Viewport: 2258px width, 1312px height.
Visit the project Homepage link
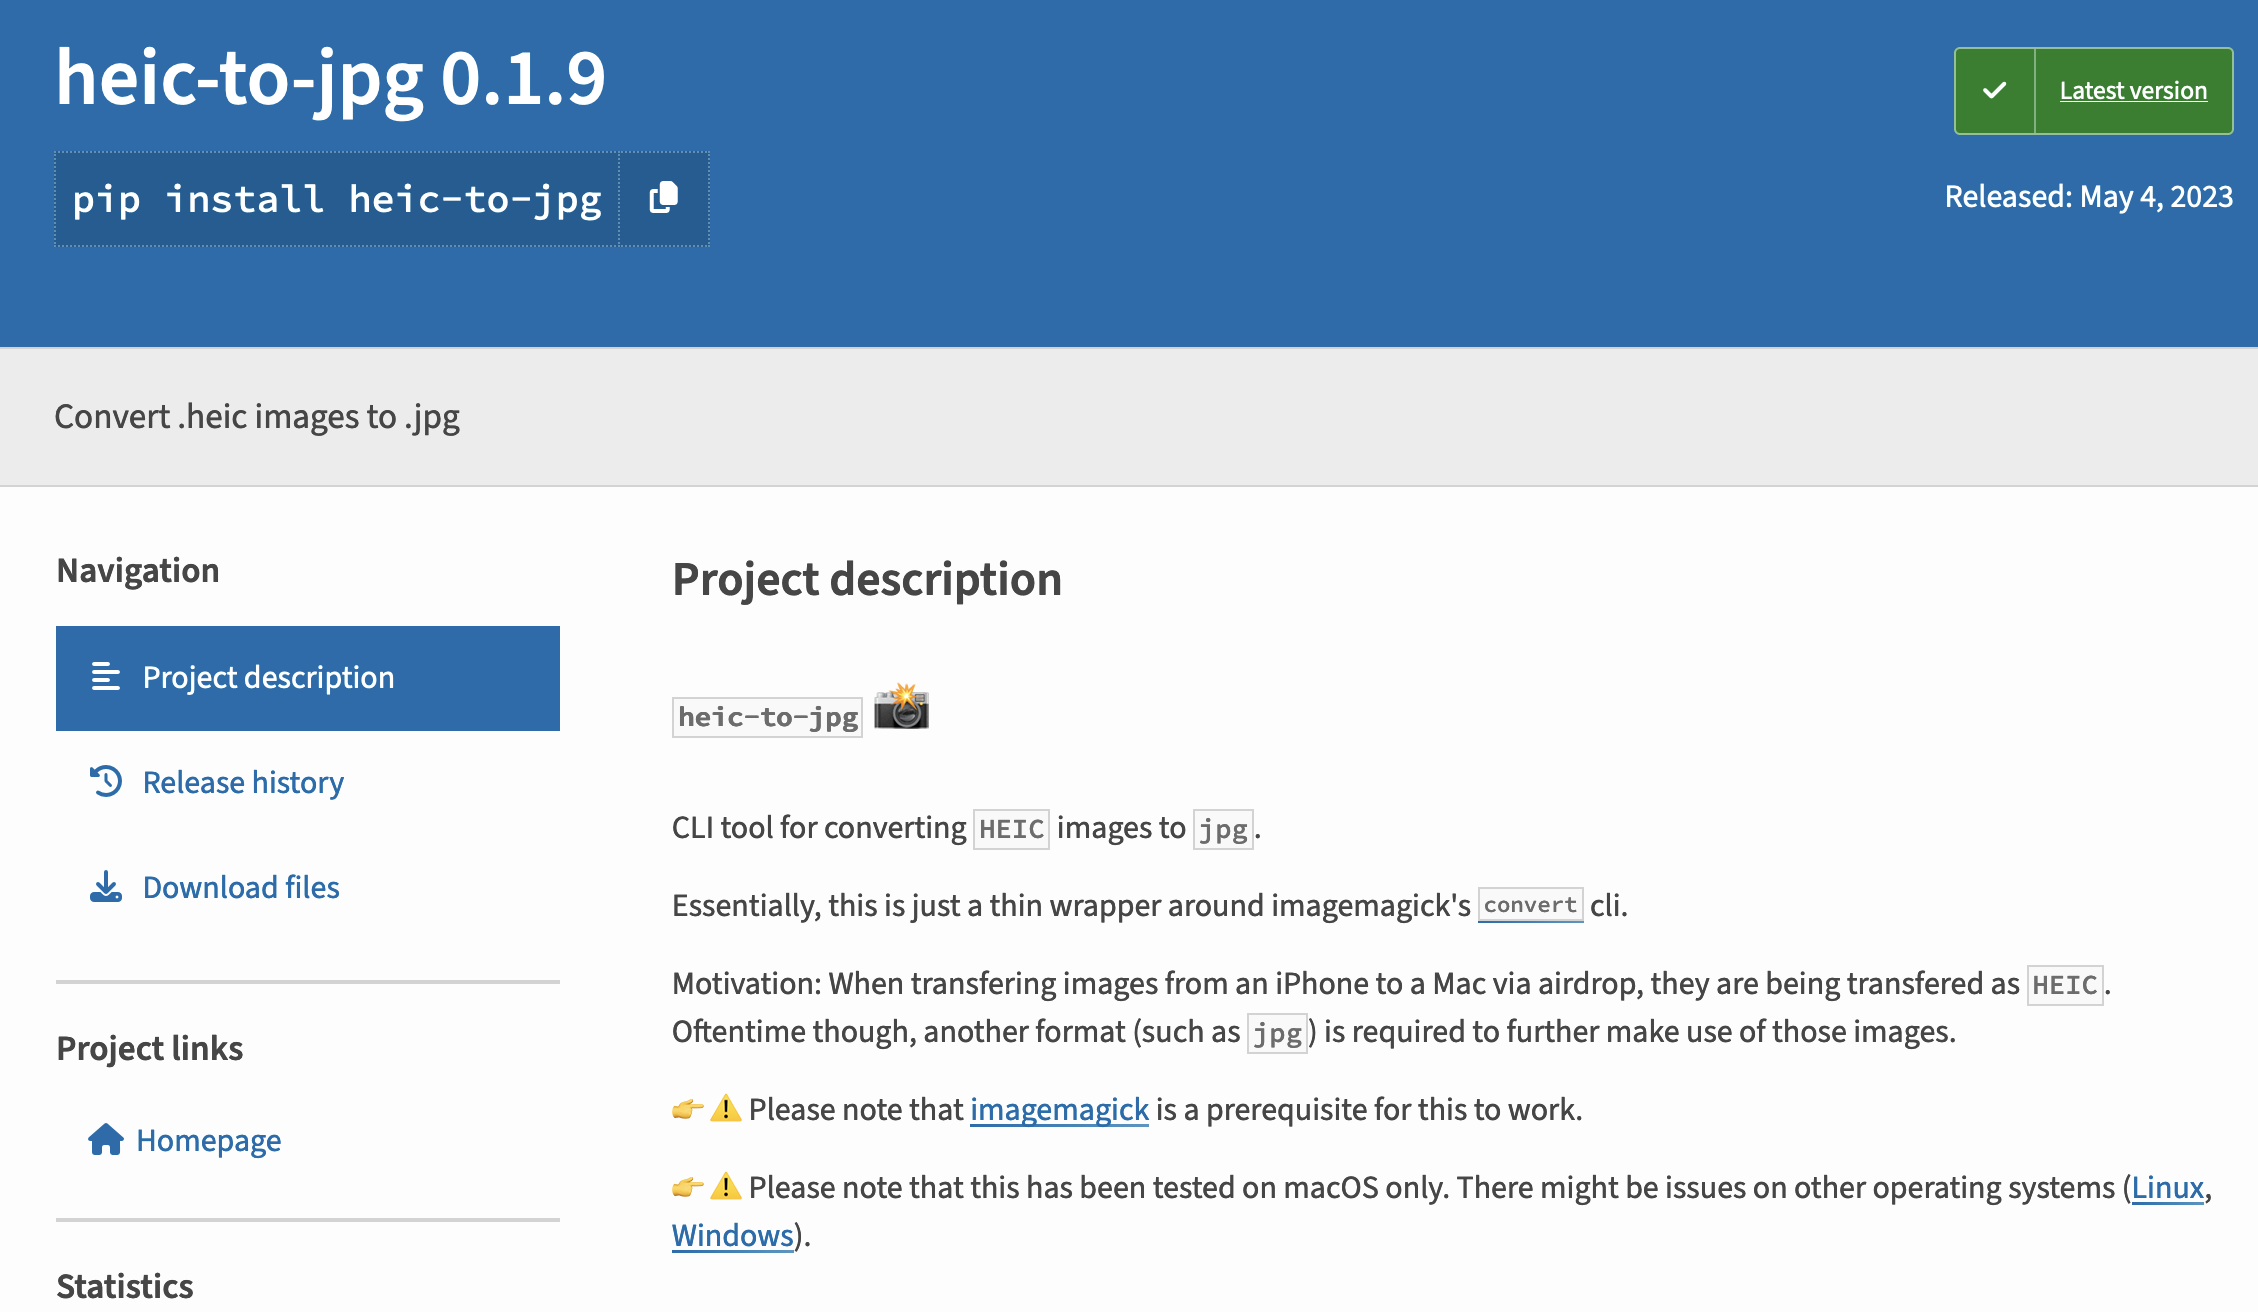[x=208, y=1140]
